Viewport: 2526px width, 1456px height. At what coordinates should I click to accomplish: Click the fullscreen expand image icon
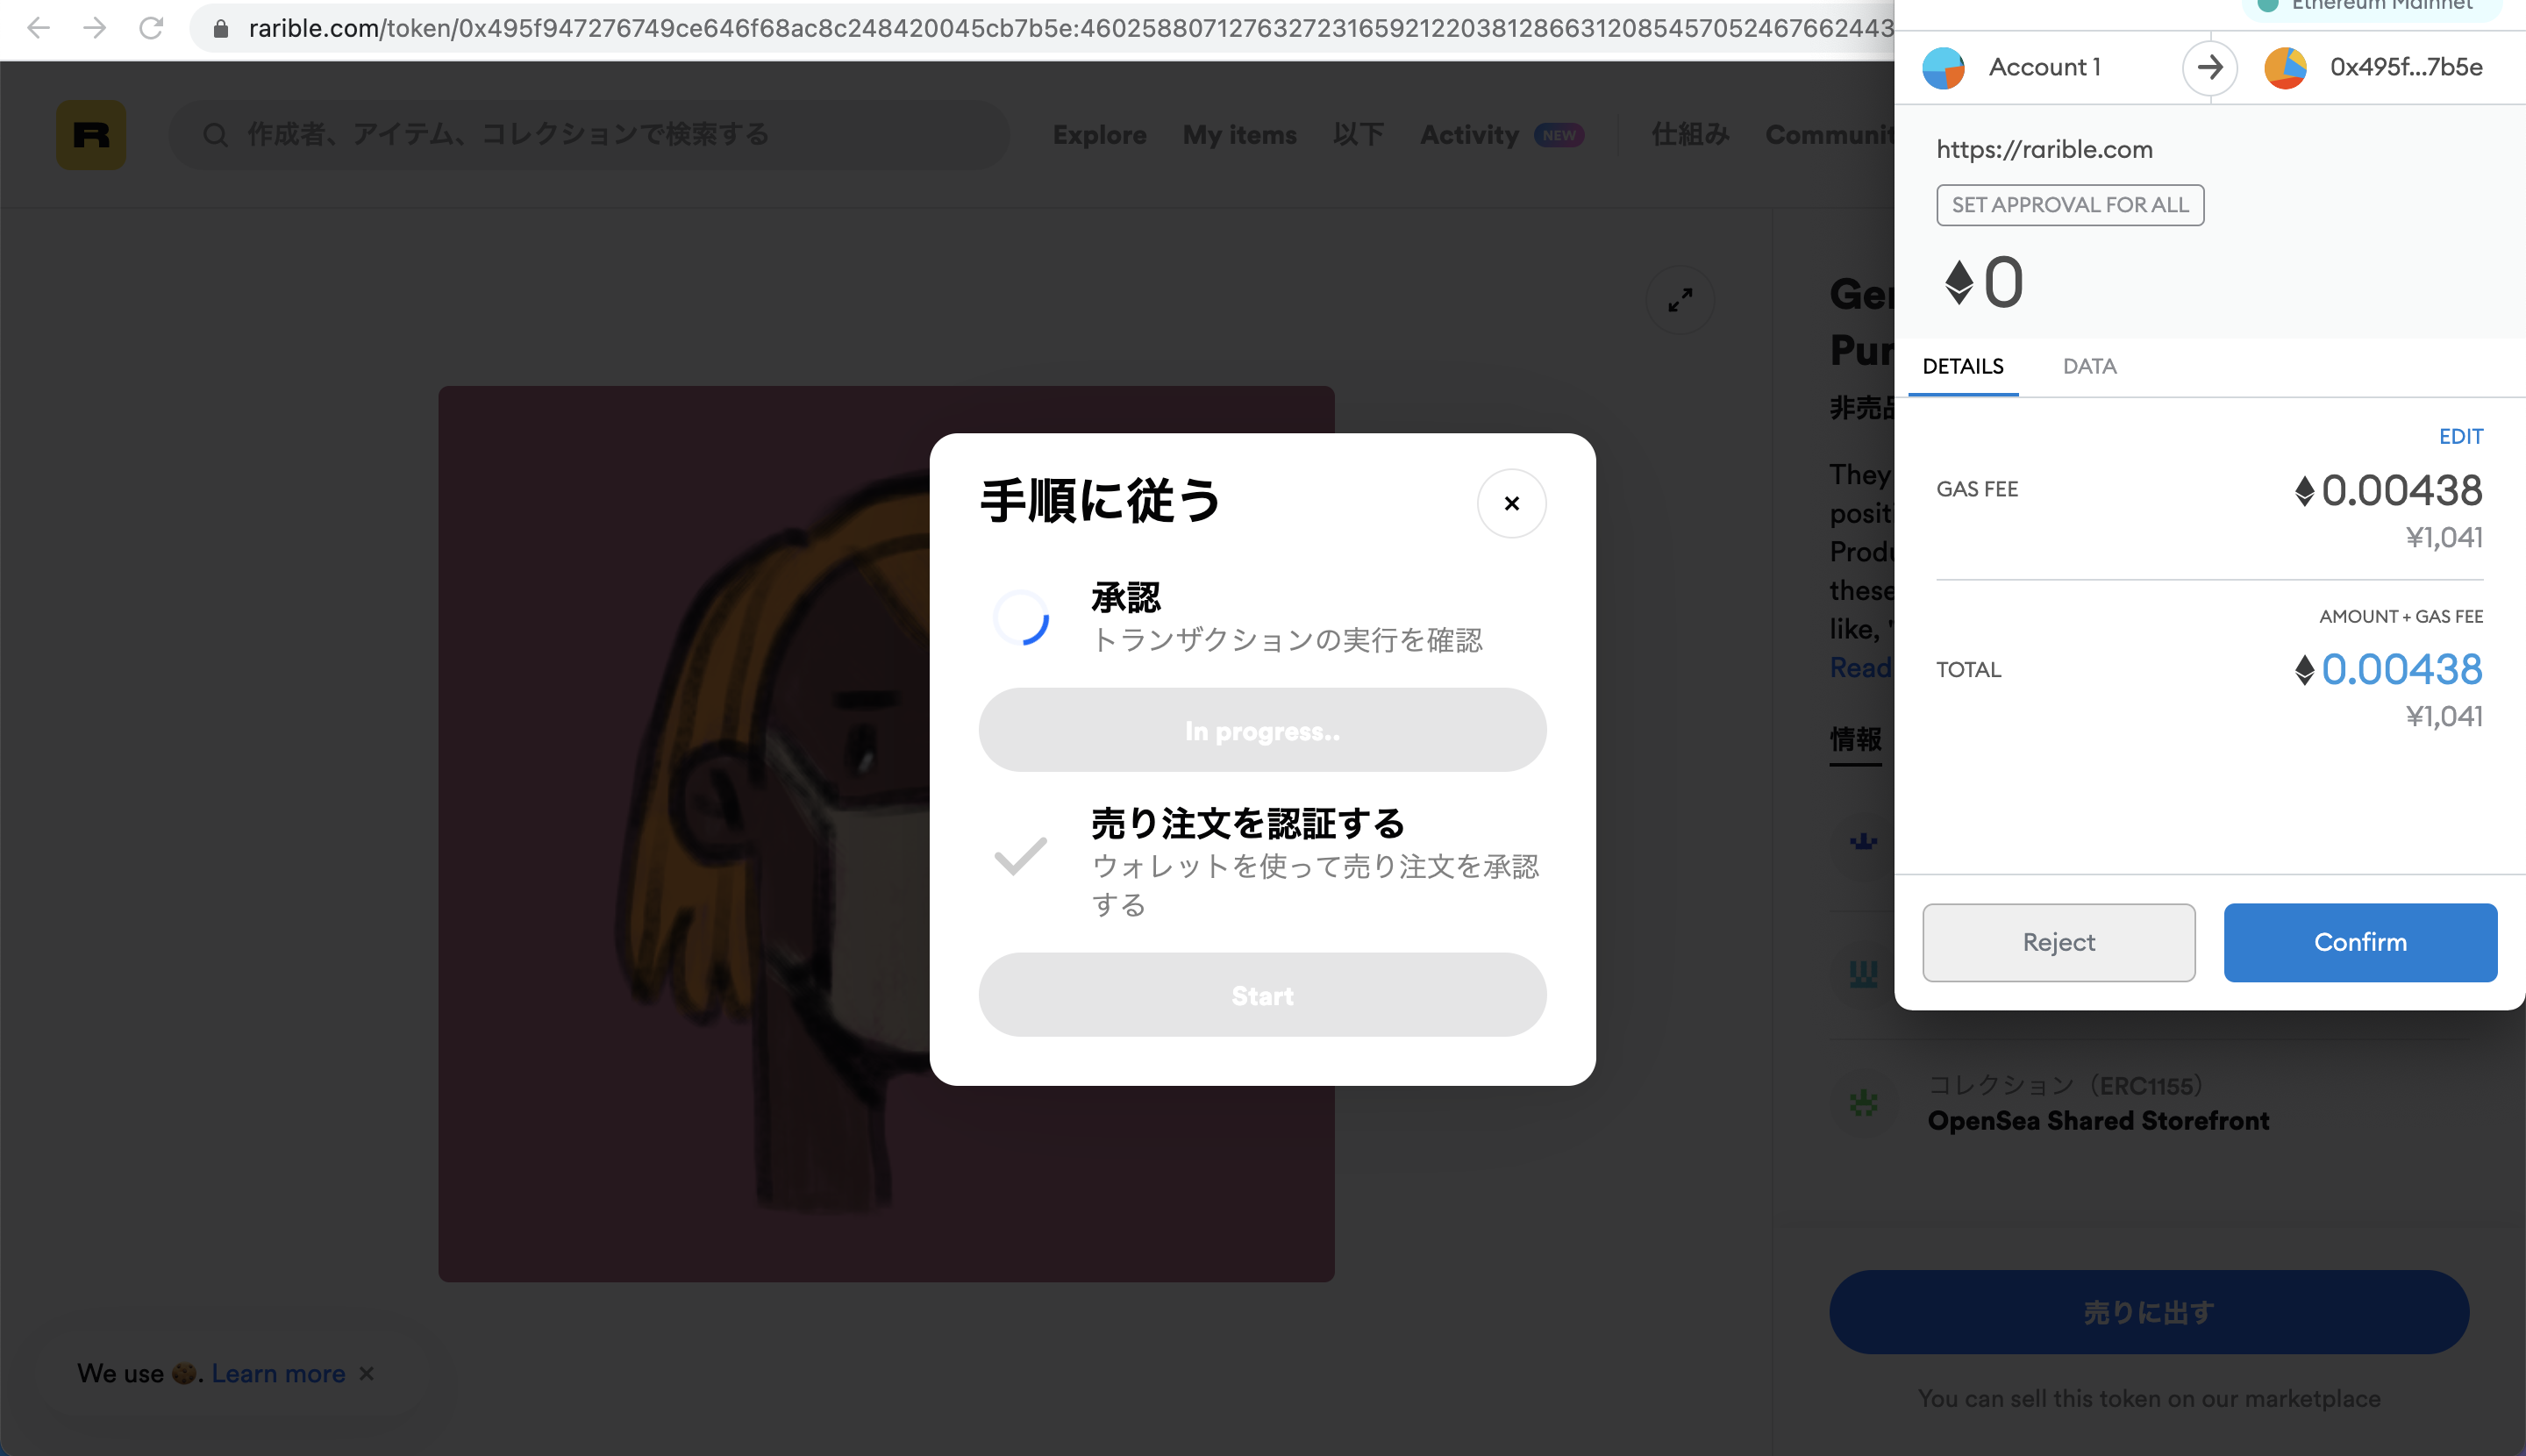1680,300
